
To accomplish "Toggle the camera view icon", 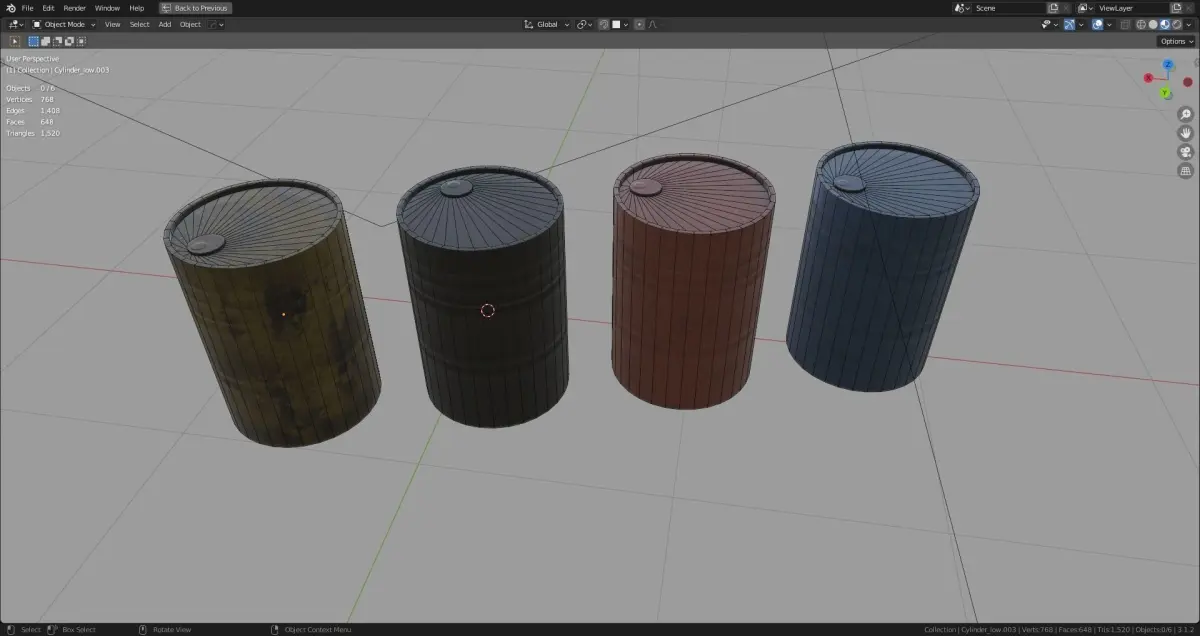I will [1186, 152].
